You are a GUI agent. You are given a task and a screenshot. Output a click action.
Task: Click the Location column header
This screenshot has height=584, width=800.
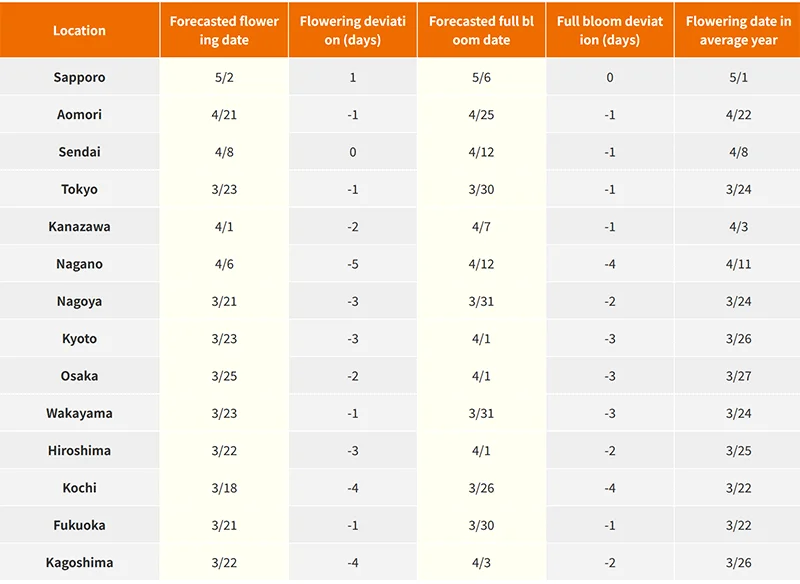pyautogui.click(x=79, y=31)
